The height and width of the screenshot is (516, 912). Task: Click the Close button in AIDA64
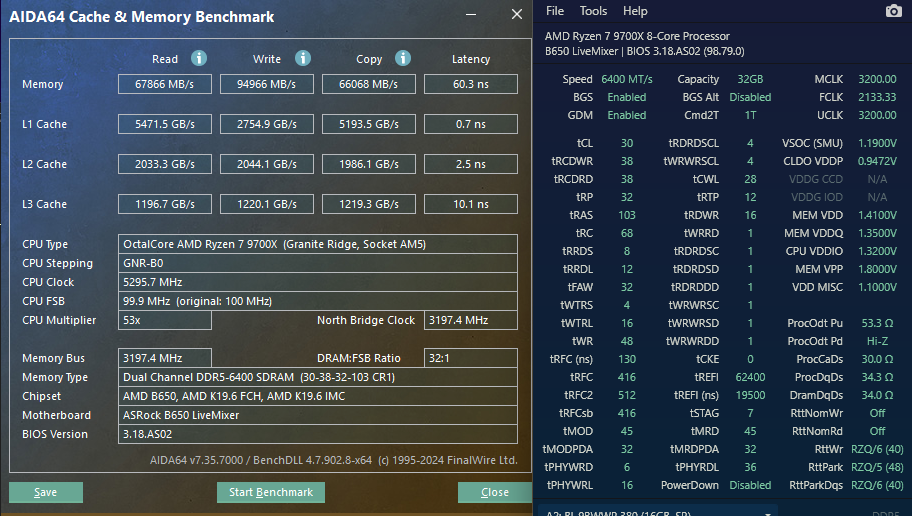click(494, 492)
